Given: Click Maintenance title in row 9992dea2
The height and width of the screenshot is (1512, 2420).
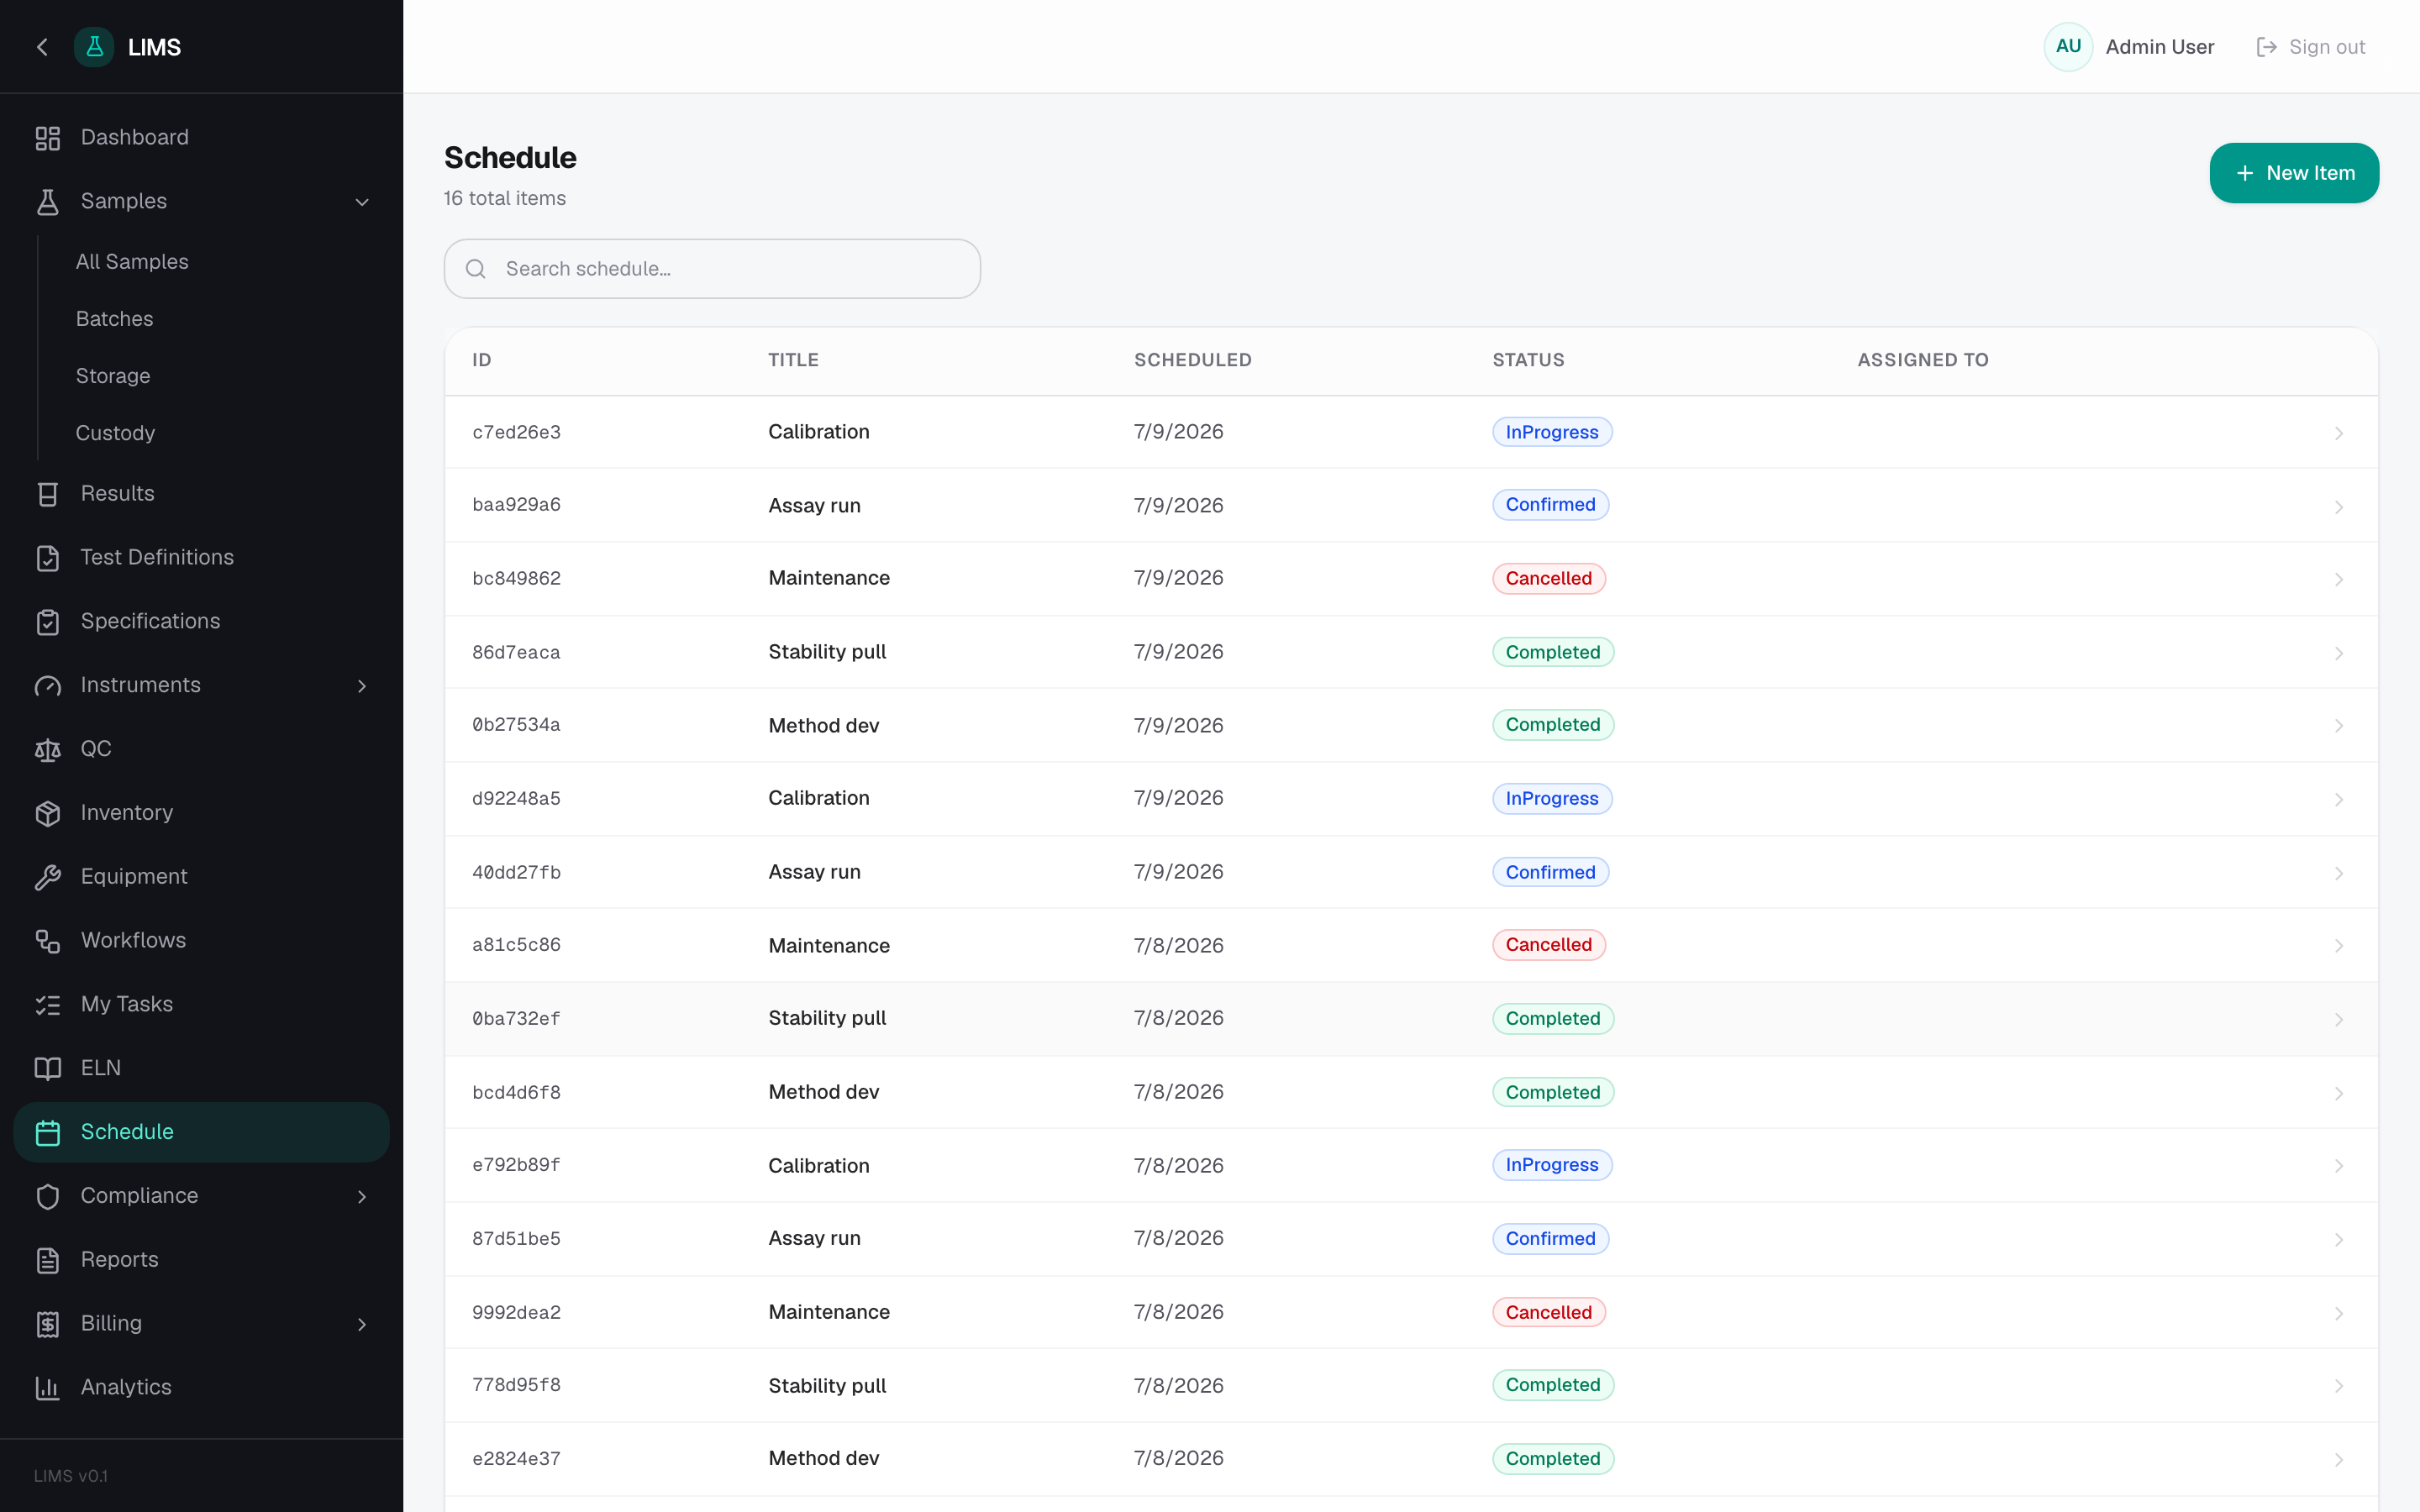Looking at the screenshot, I should pos(828,1312).
